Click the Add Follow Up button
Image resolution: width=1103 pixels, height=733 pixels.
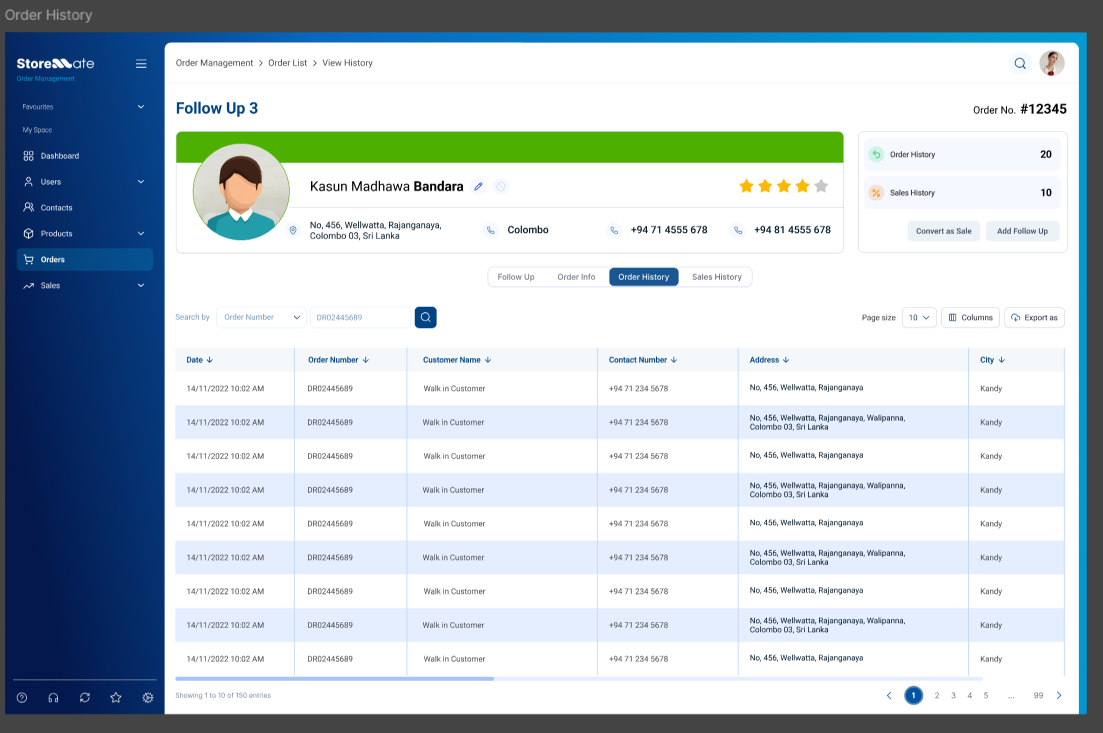pyautogui.click(x=1022, y=231)
